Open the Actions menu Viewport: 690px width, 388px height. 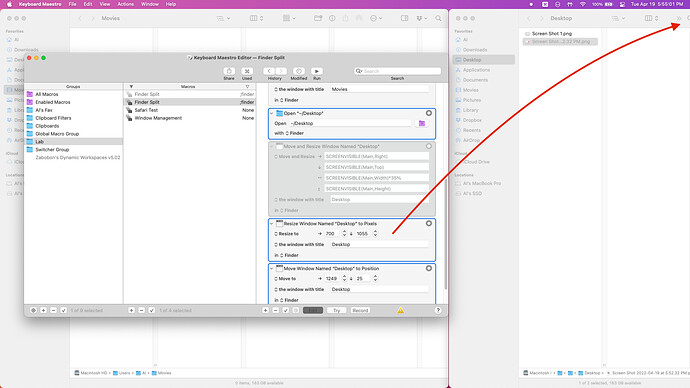point(125,4)
